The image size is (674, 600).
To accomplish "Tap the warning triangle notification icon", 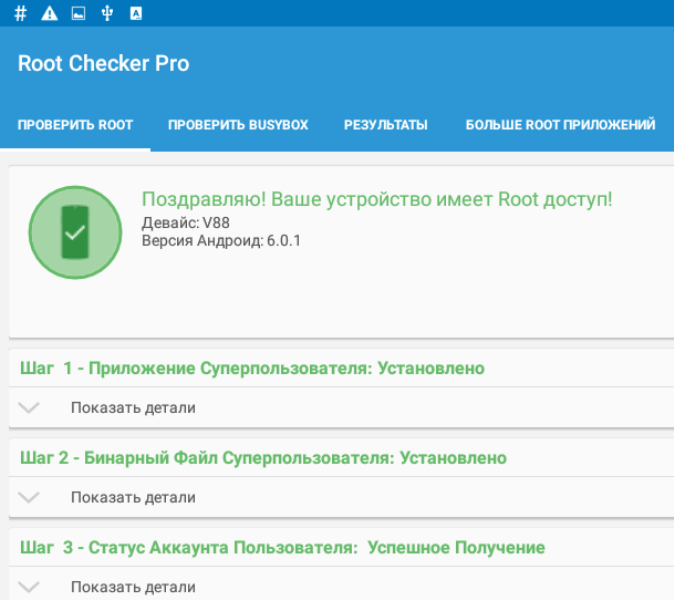I will pyautogui.click(x=49, y=14).
